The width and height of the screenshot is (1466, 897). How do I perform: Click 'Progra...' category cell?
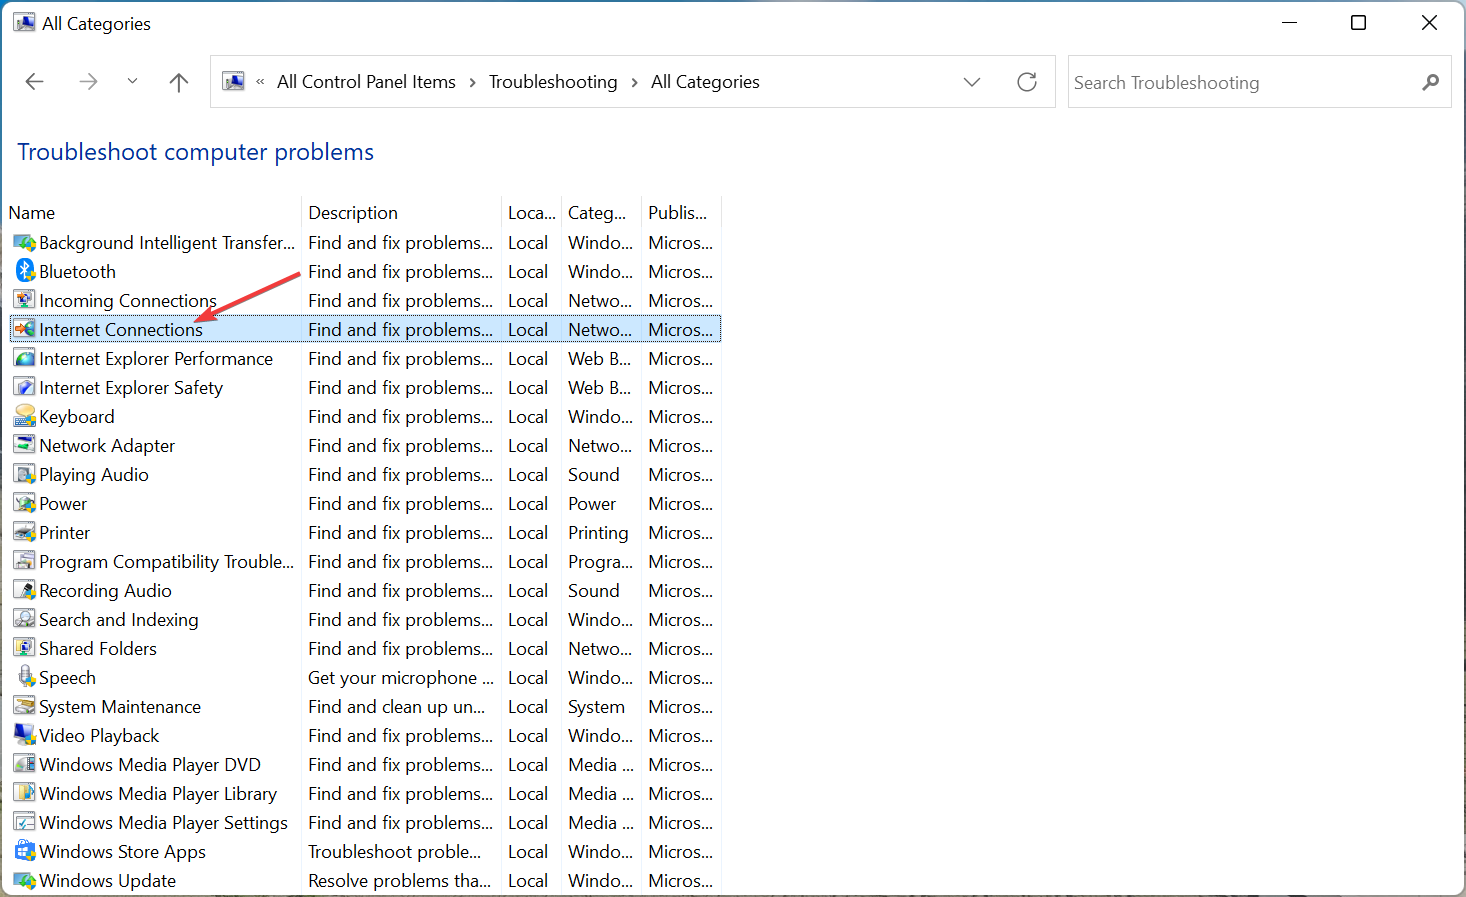coord(600,562)
